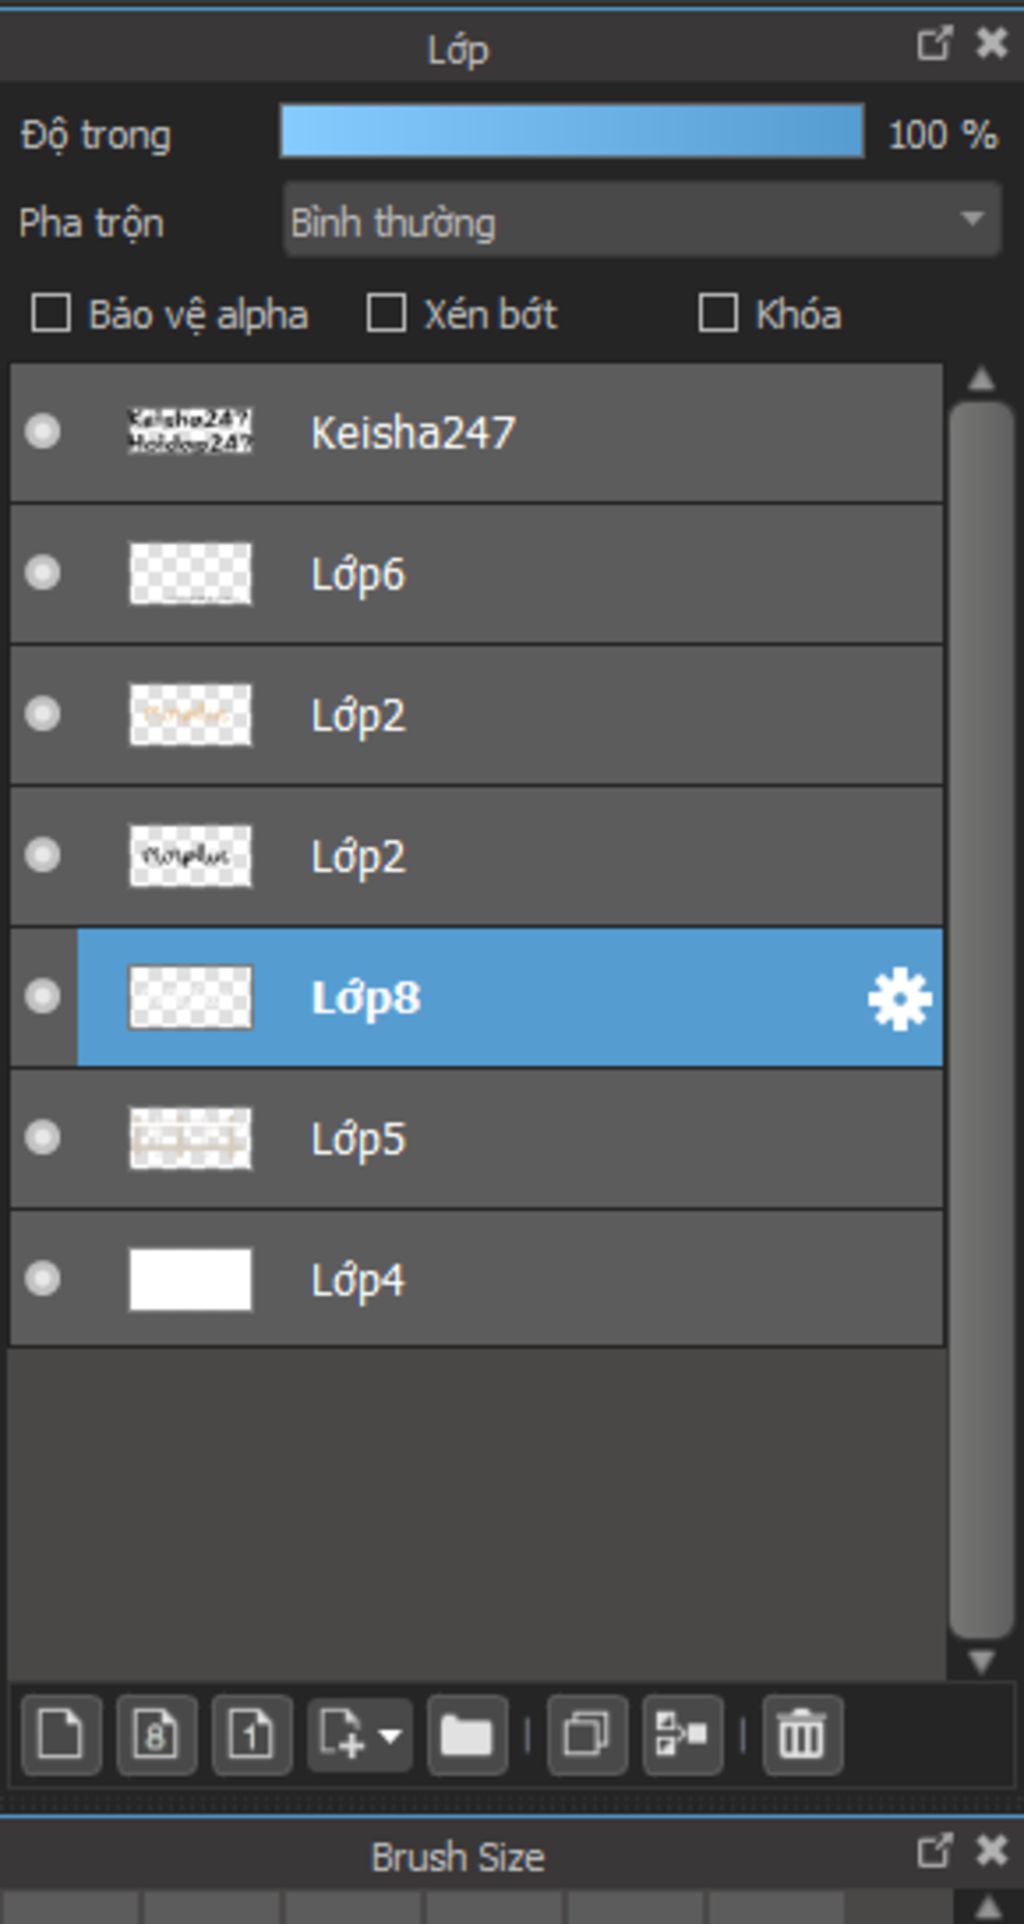This screenshot has width=1024, height=1924.
Task: Toggle visibility of the Lớp5 layer
Action: (x=42, y=1138)
